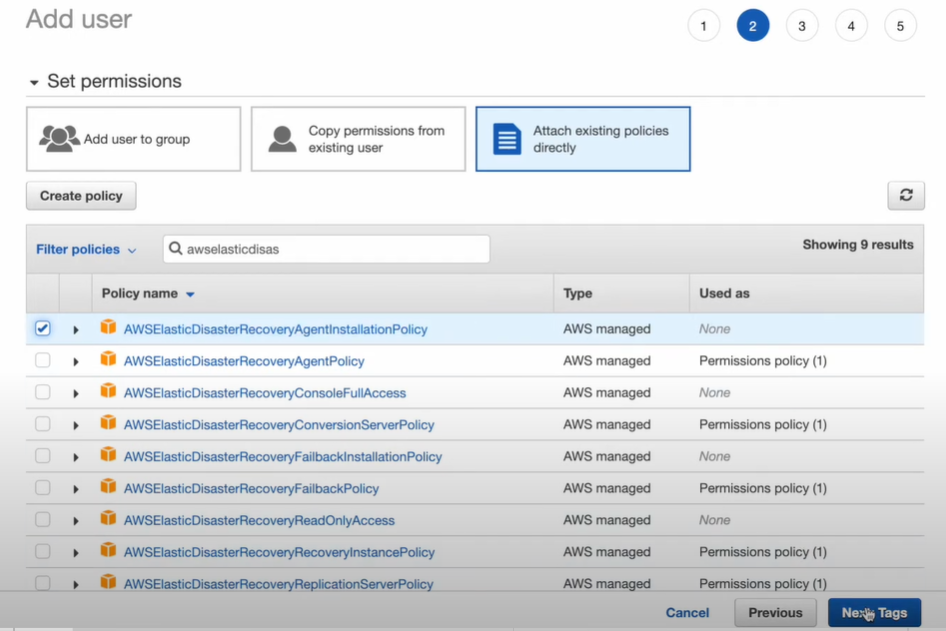Expand details of AWSElasticDisasterRecoveryAgentInstallationPolicy row

click(x=75, y=330)
